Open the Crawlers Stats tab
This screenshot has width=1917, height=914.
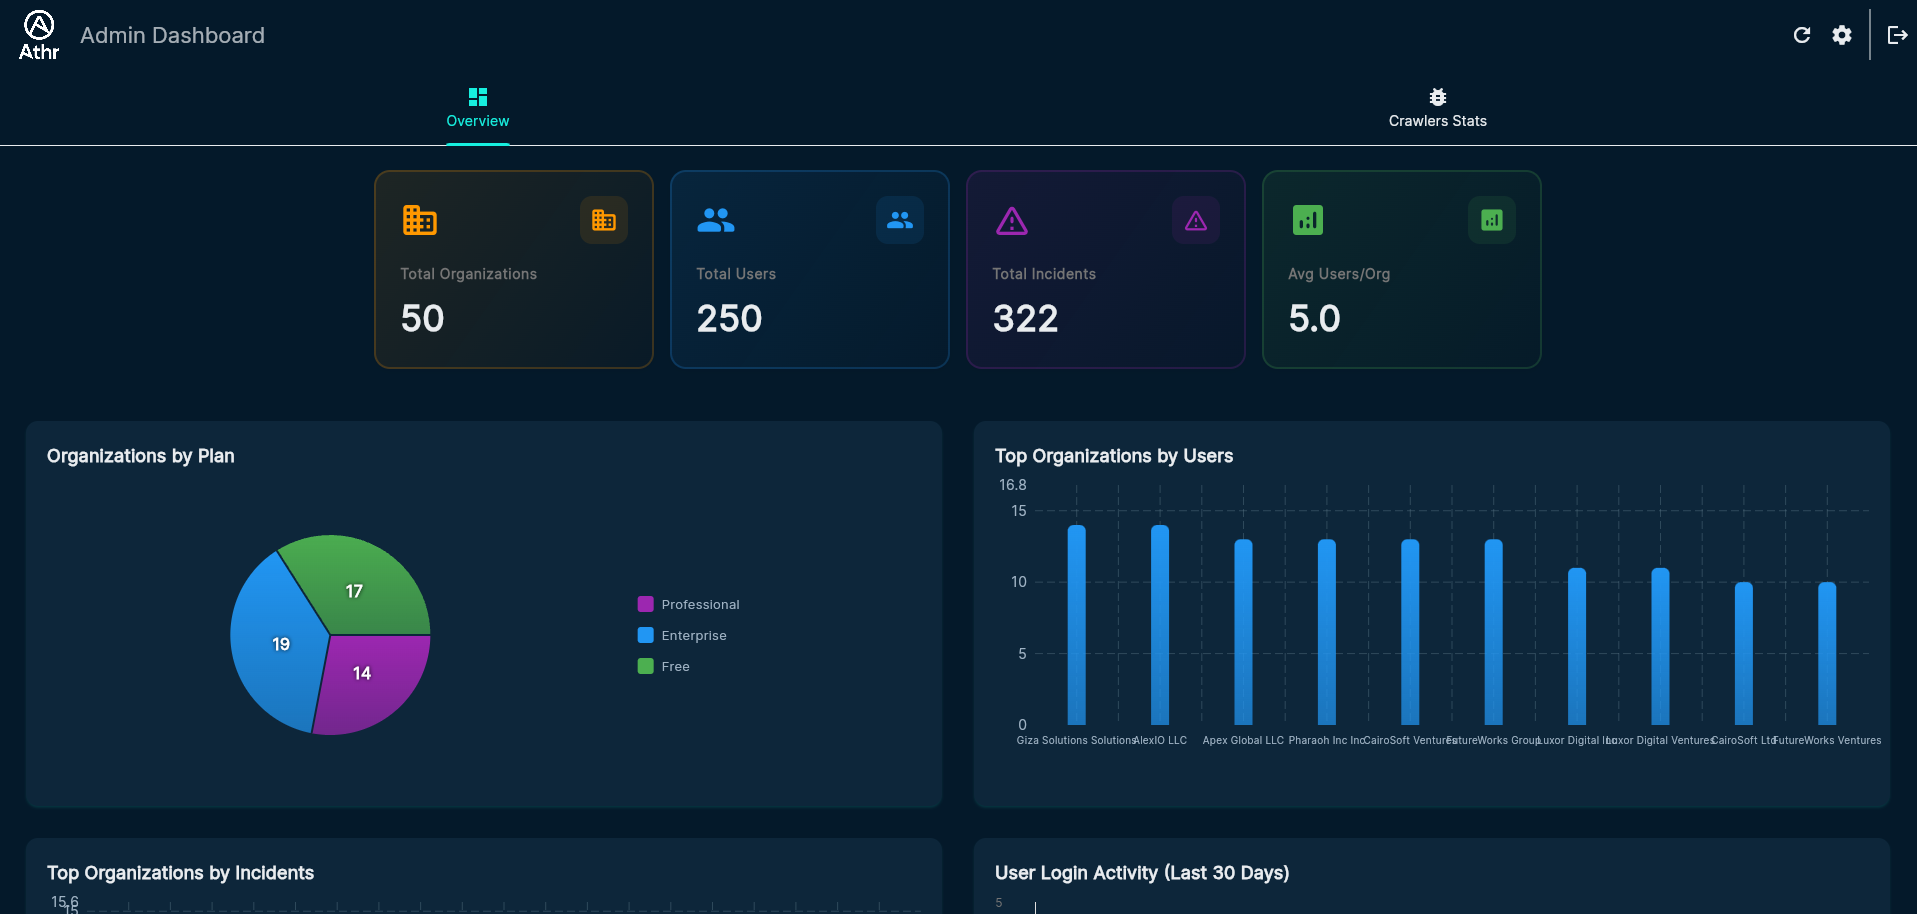click(x=1437, y=108)
